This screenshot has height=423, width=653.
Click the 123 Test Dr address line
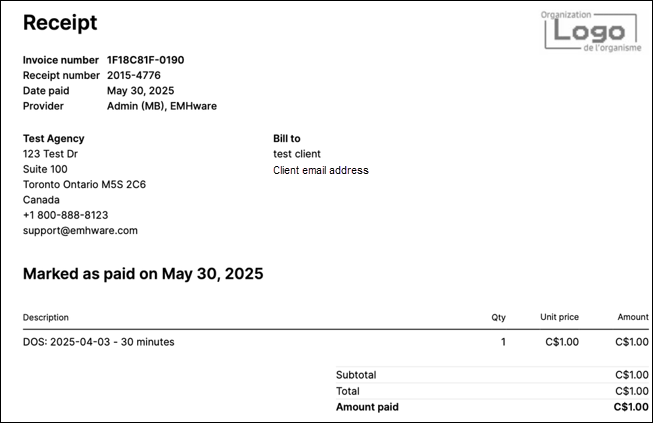point(50,154)
